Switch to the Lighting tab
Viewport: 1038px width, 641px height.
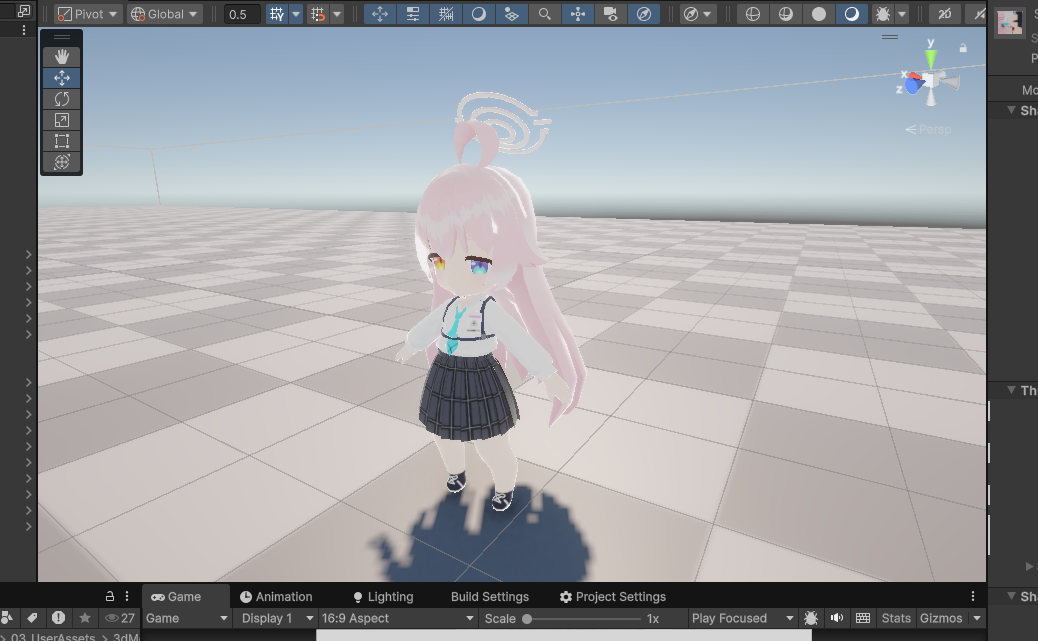[x=383, y=597]
